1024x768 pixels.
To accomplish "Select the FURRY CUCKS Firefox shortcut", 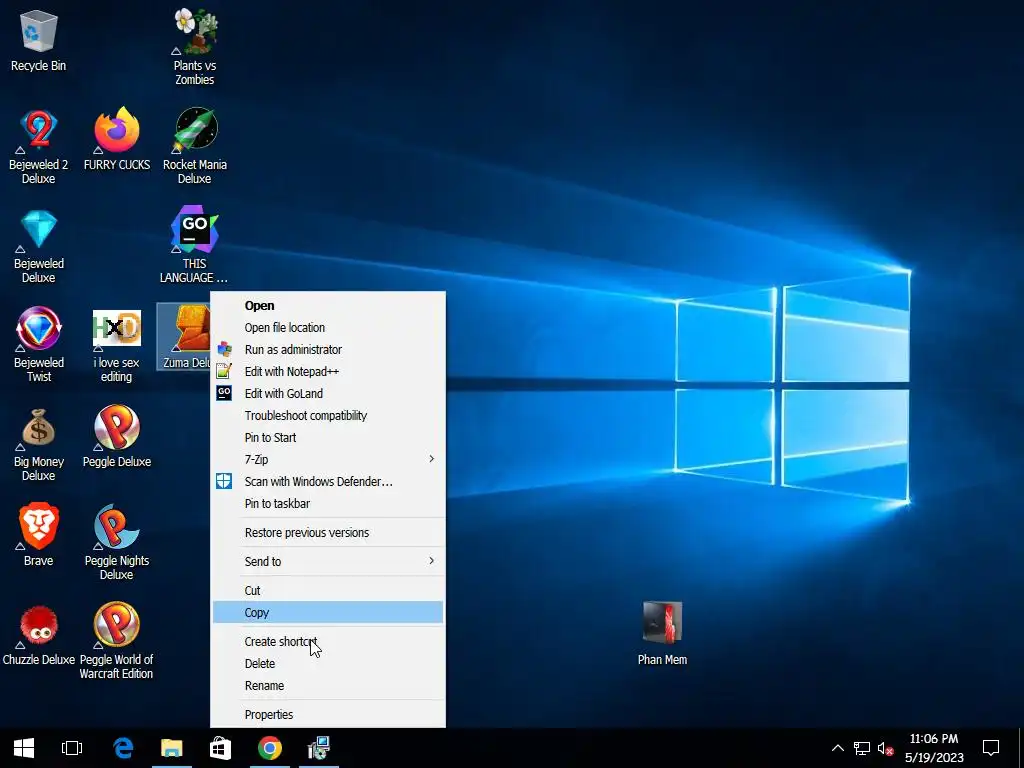I will click(117, 140).
